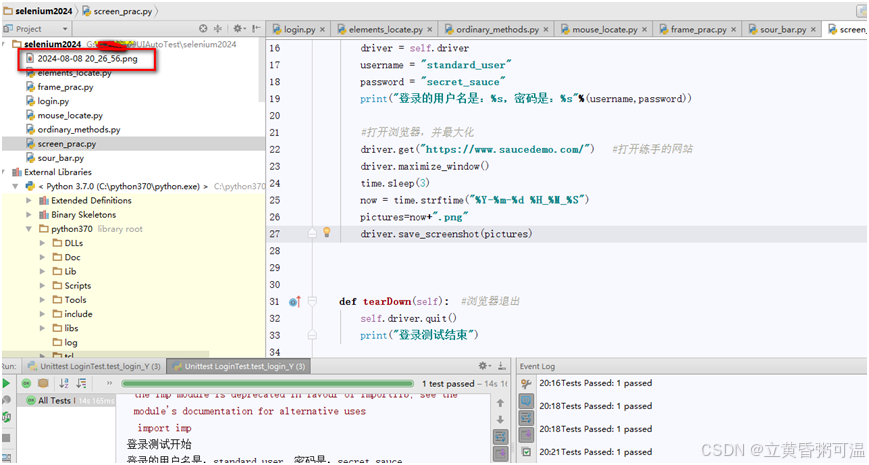The width and height of the screenshot is (869, 465).
Task: Expand the Lib folder
Action: click(x=42, y=272)
